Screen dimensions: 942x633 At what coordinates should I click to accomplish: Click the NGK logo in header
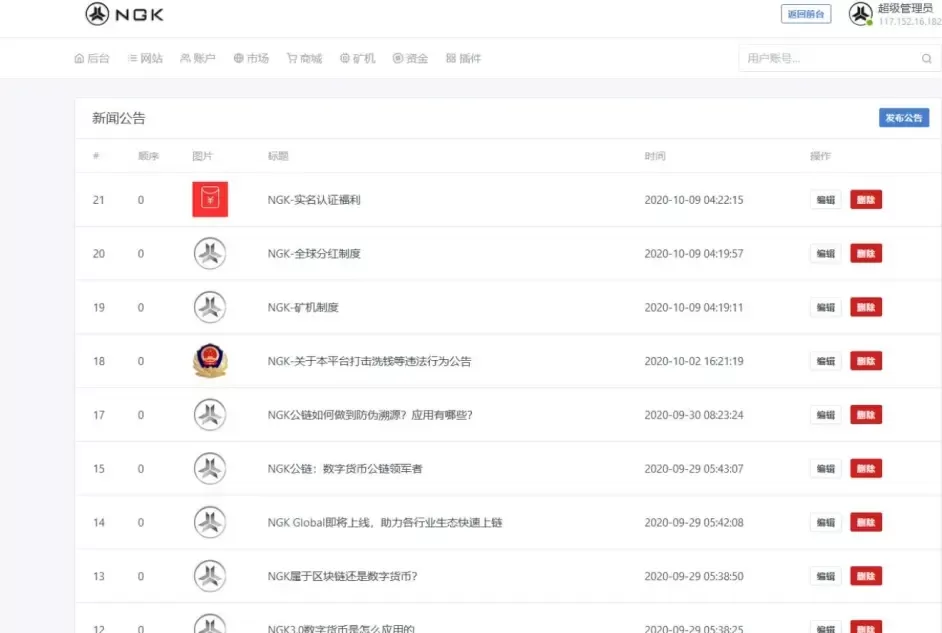tap(124, 14)
